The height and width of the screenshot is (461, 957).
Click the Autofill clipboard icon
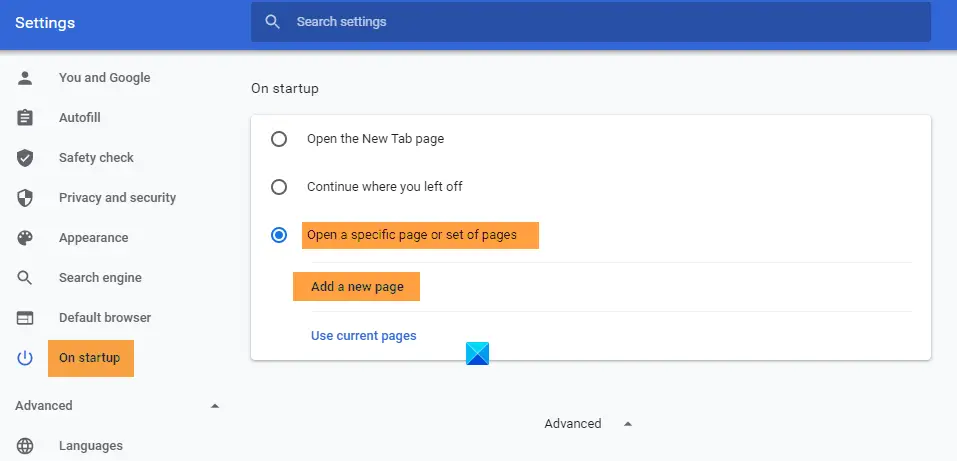tap(25, 118)
